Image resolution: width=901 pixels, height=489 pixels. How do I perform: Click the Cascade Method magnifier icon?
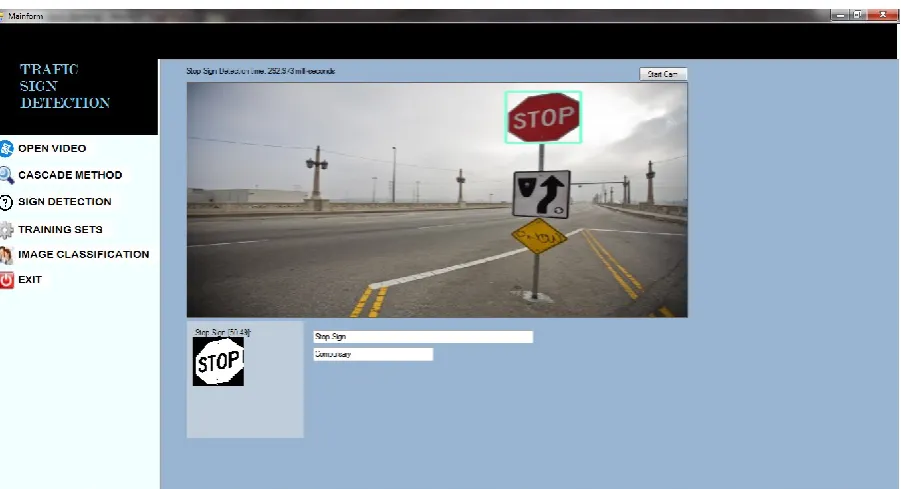pyautogui.click(x=6, y=175)
